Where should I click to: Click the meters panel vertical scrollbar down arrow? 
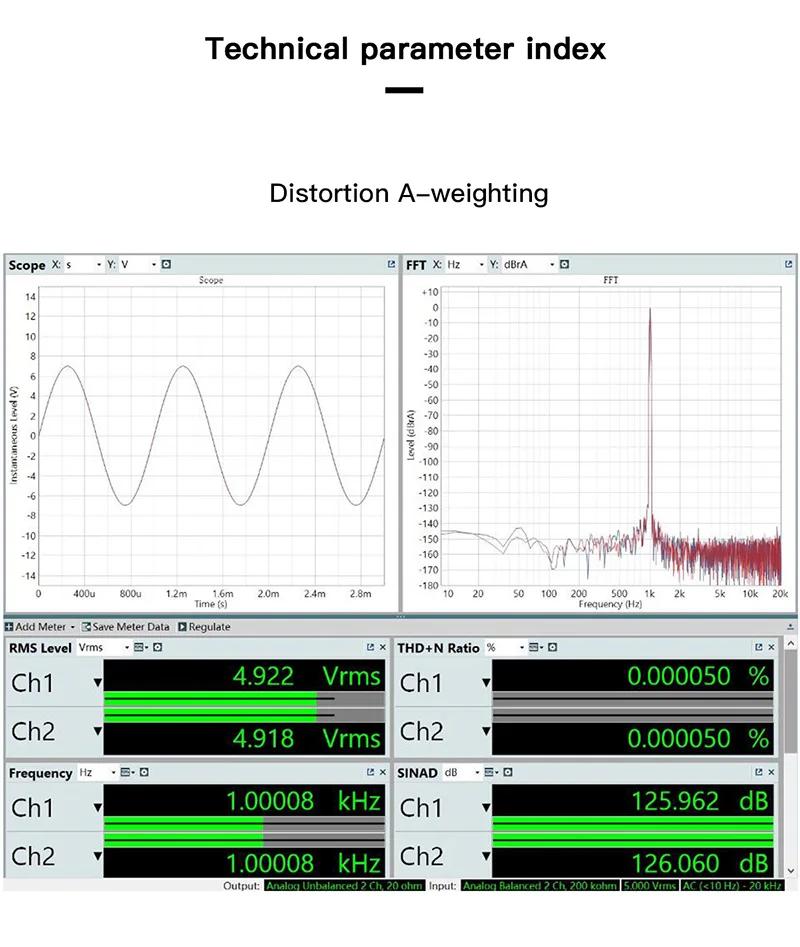[x=791, y=871]
